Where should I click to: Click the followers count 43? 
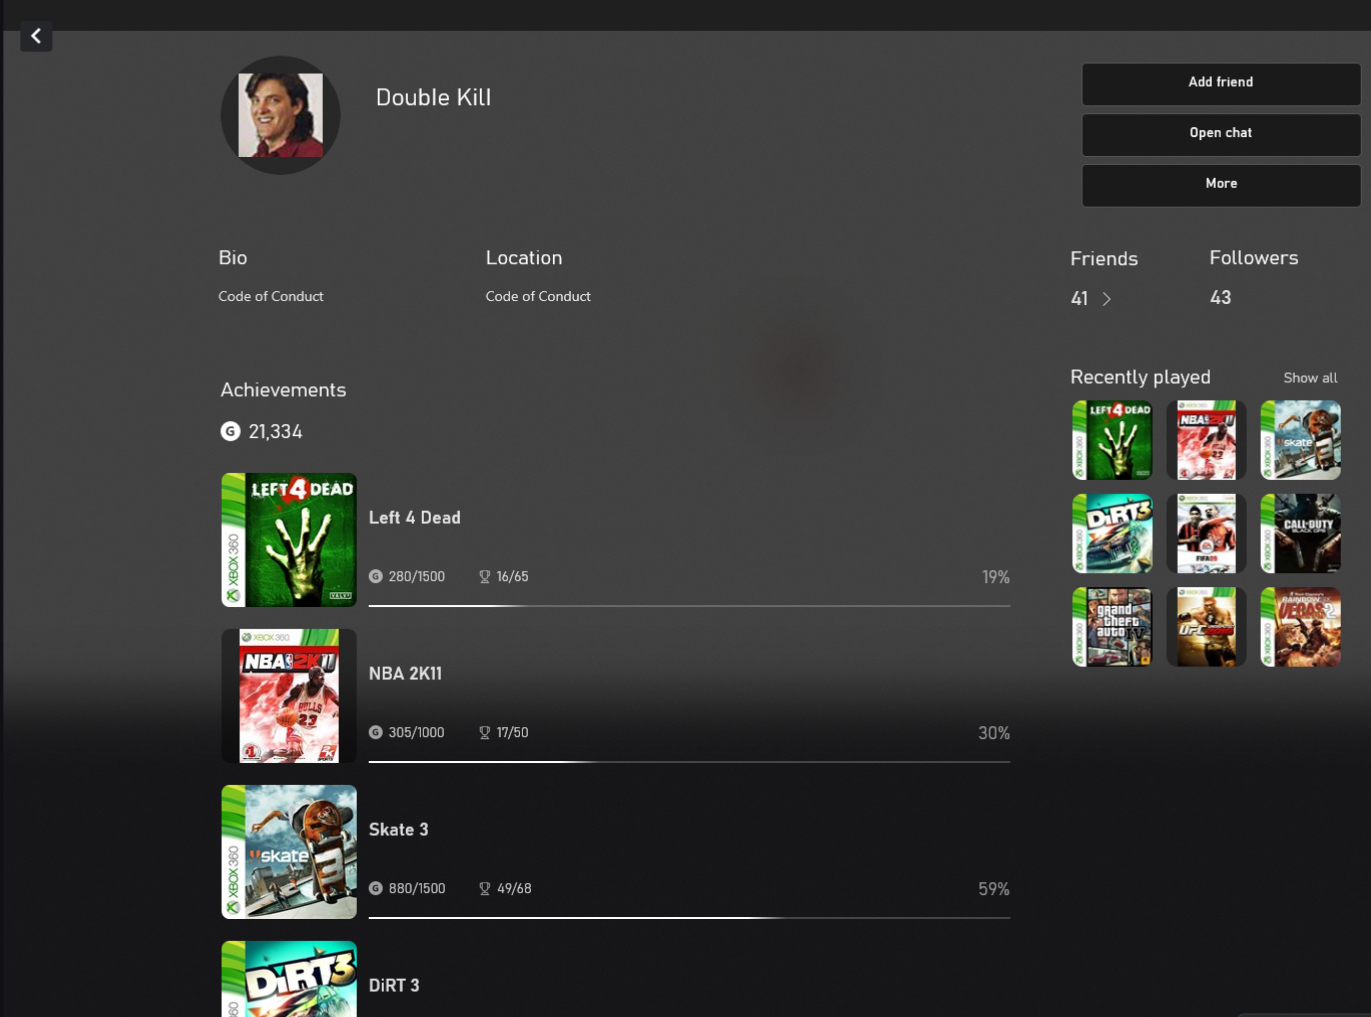click(1220, 298)
